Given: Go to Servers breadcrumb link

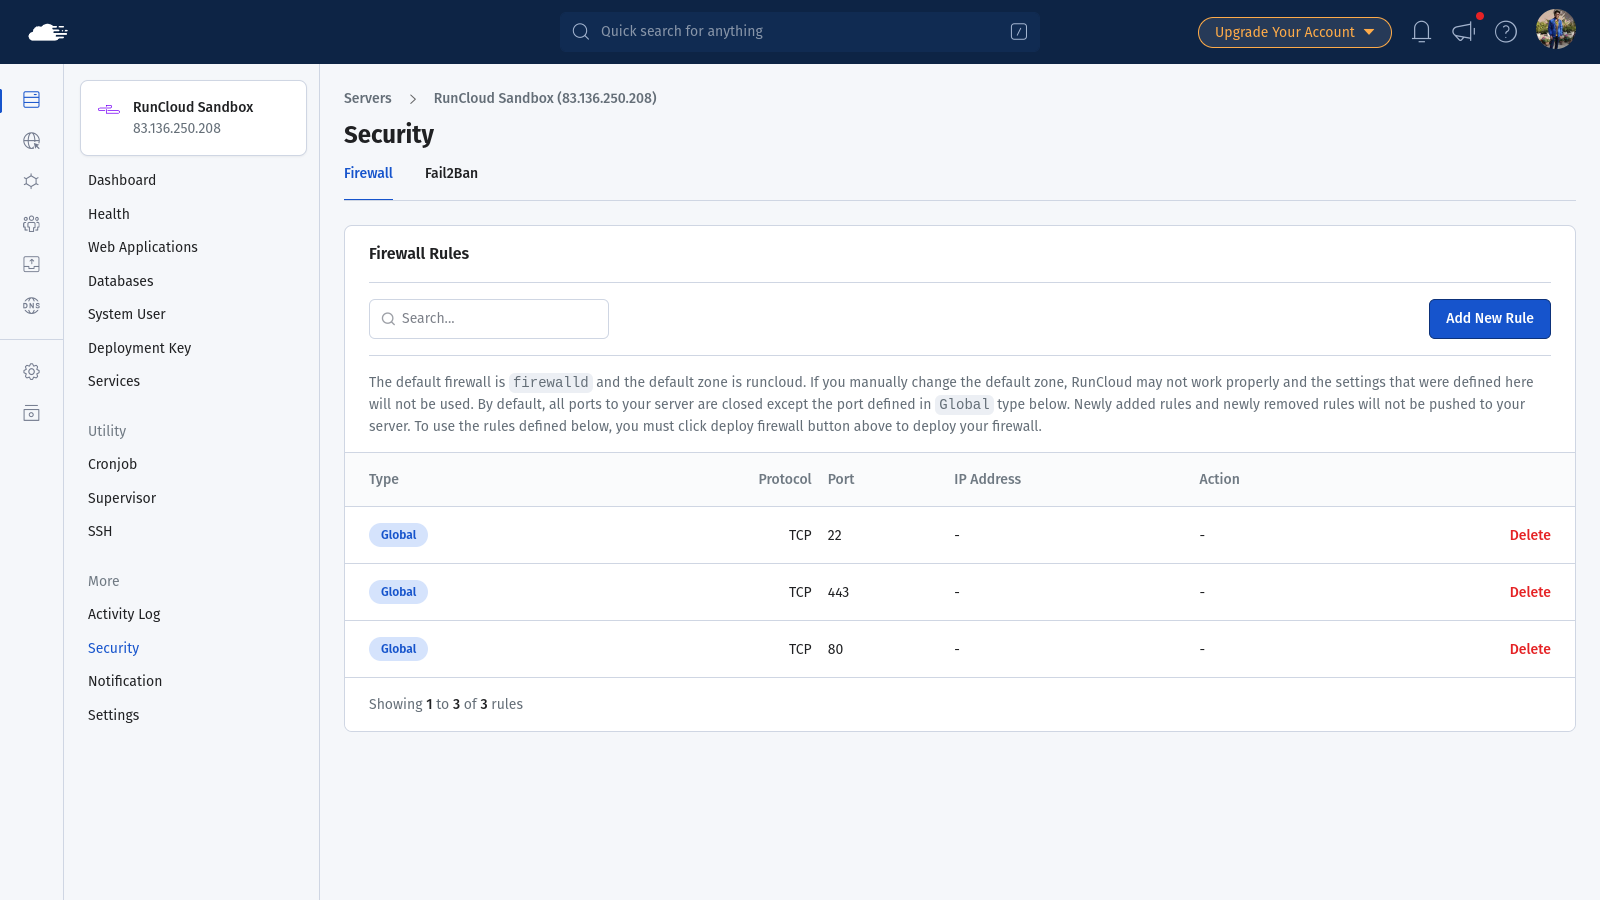Looking at the screenshot, I should point(368,98).
